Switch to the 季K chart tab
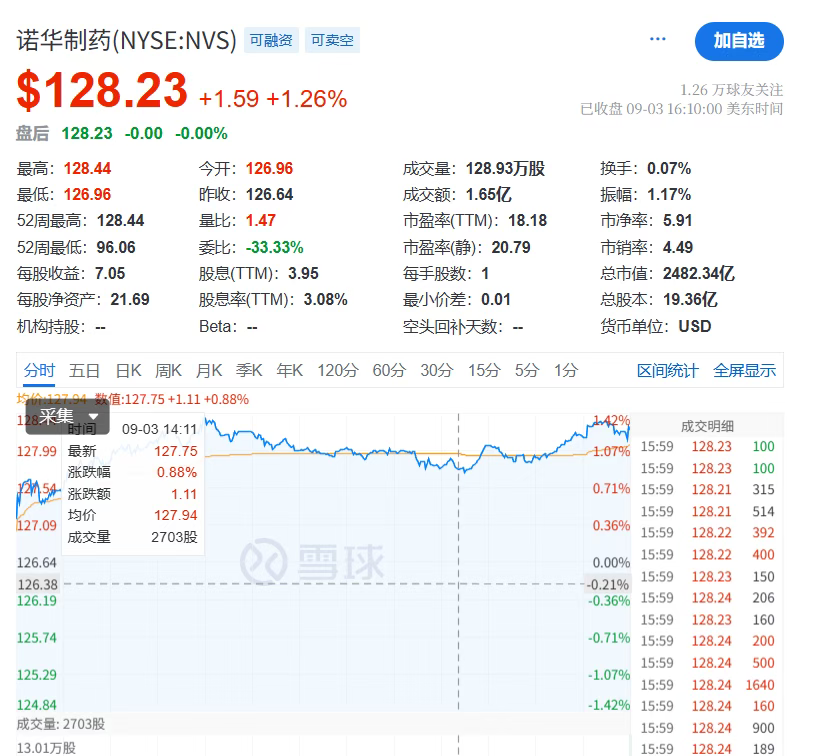Image resolution: width=825 pixels, height=756 pixels. pyautogui.click(x=249, y=370)
